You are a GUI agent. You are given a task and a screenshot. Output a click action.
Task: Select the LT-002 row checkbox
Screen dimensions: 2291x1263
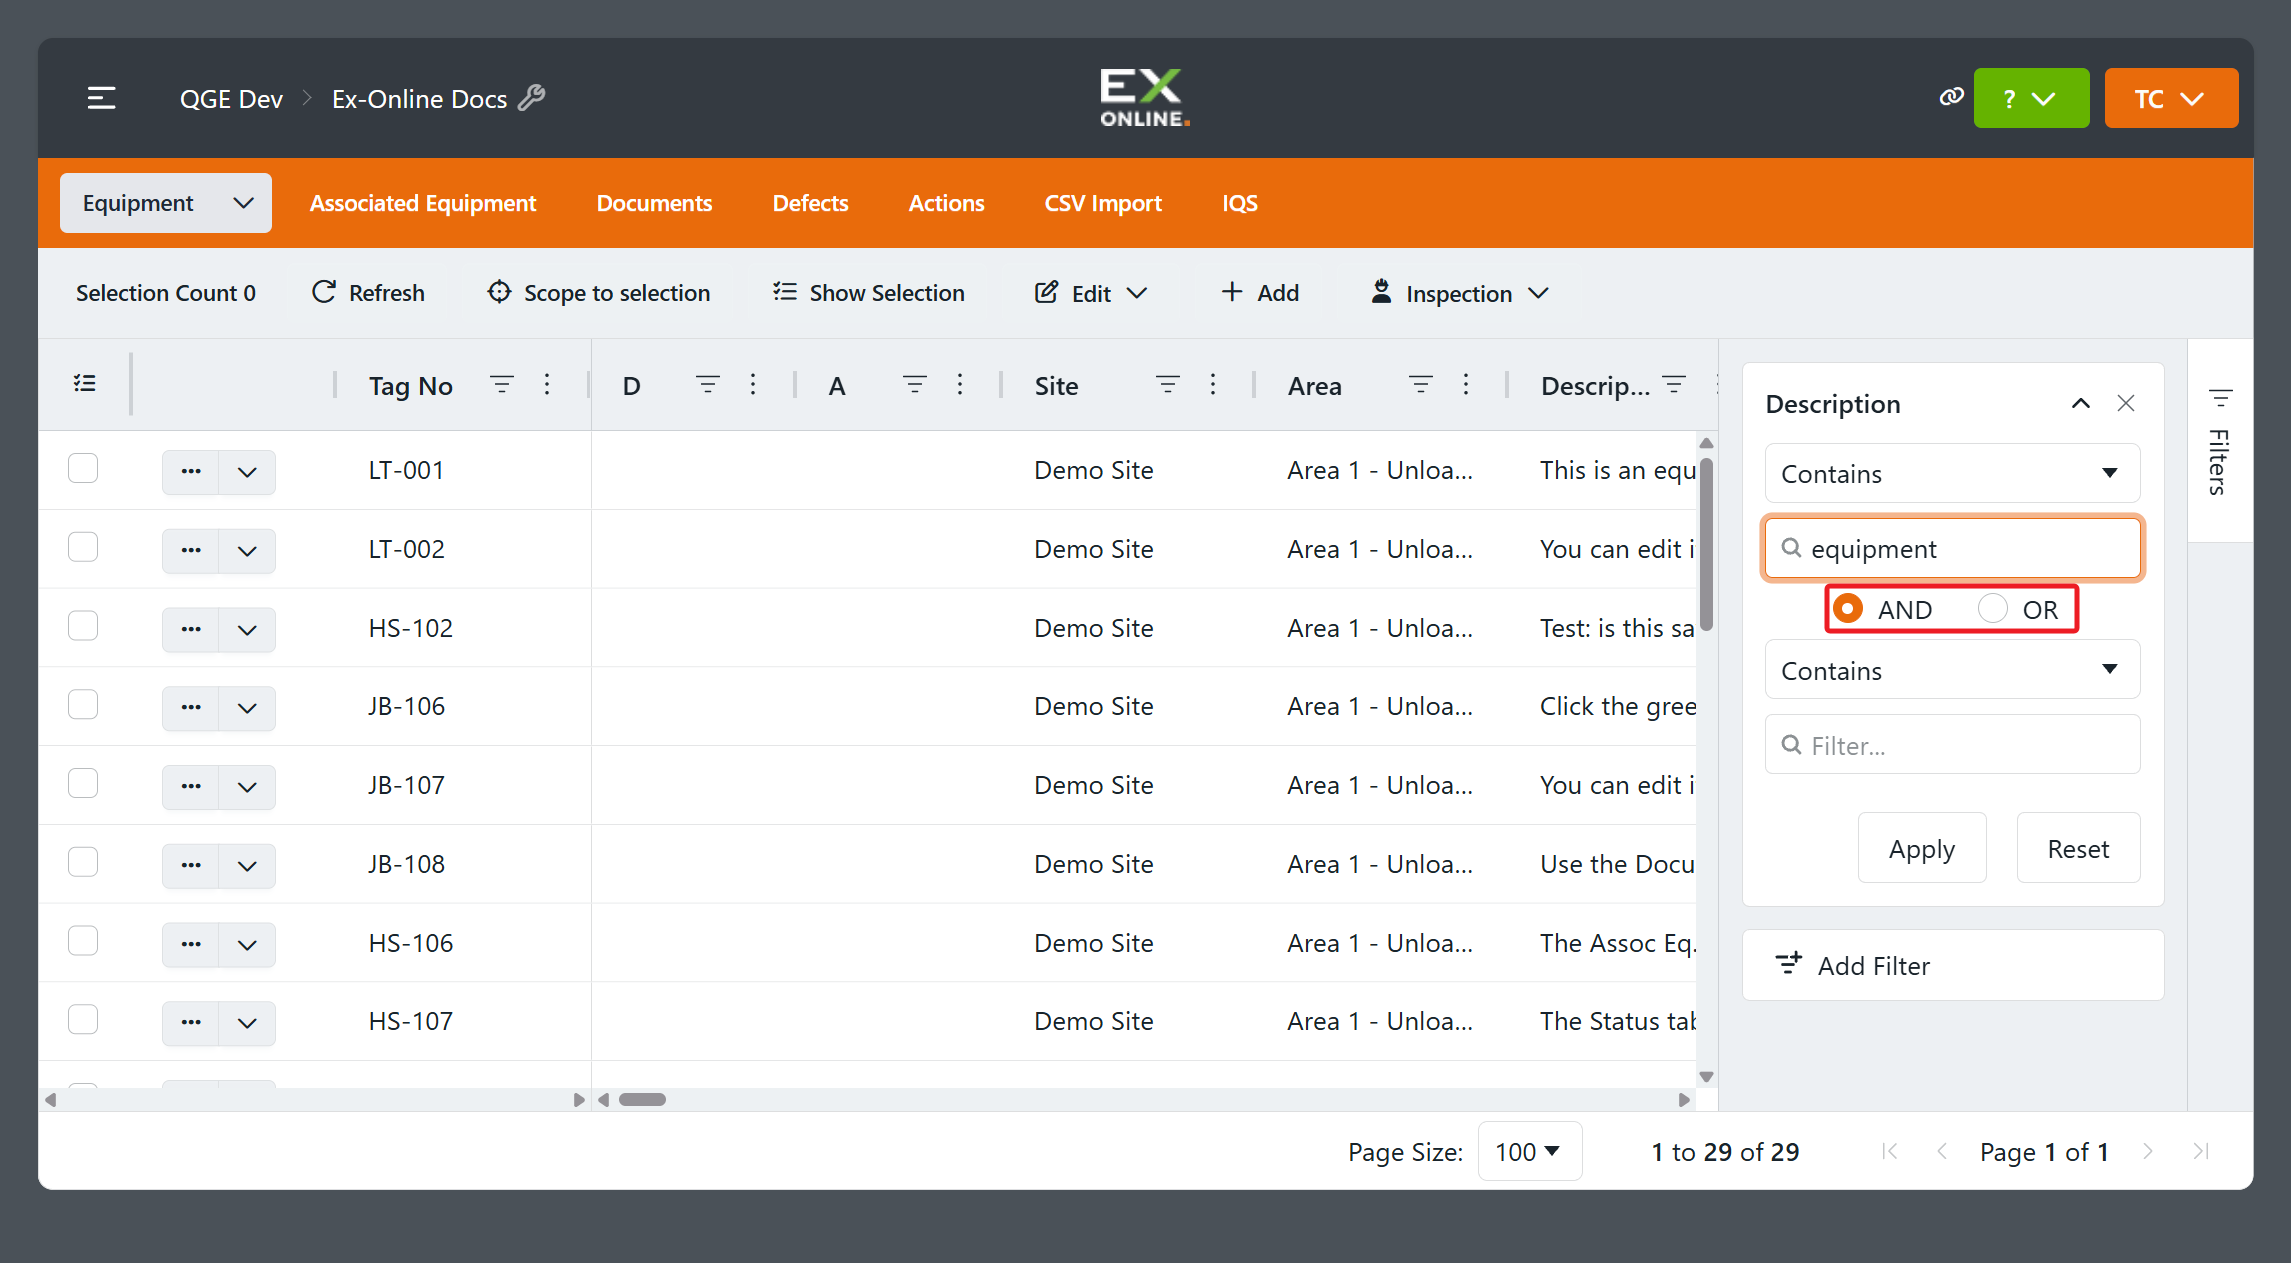coord(83,547)
